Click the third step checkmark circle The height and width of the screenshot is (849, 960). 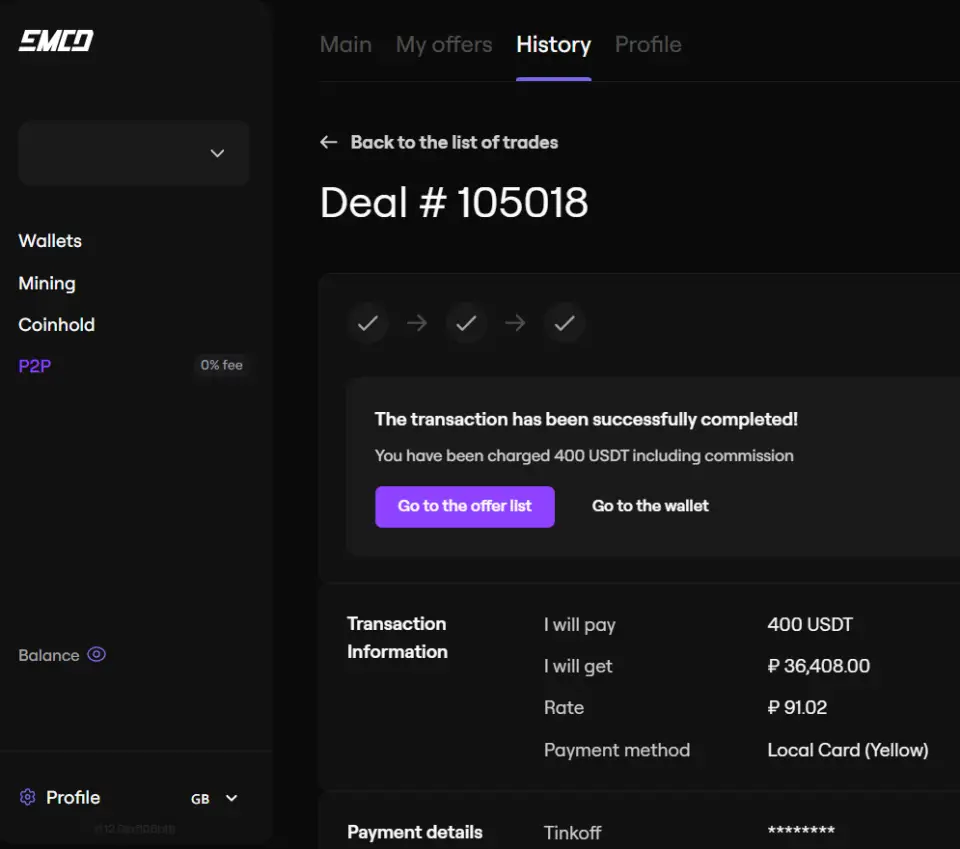pos(565,323)
